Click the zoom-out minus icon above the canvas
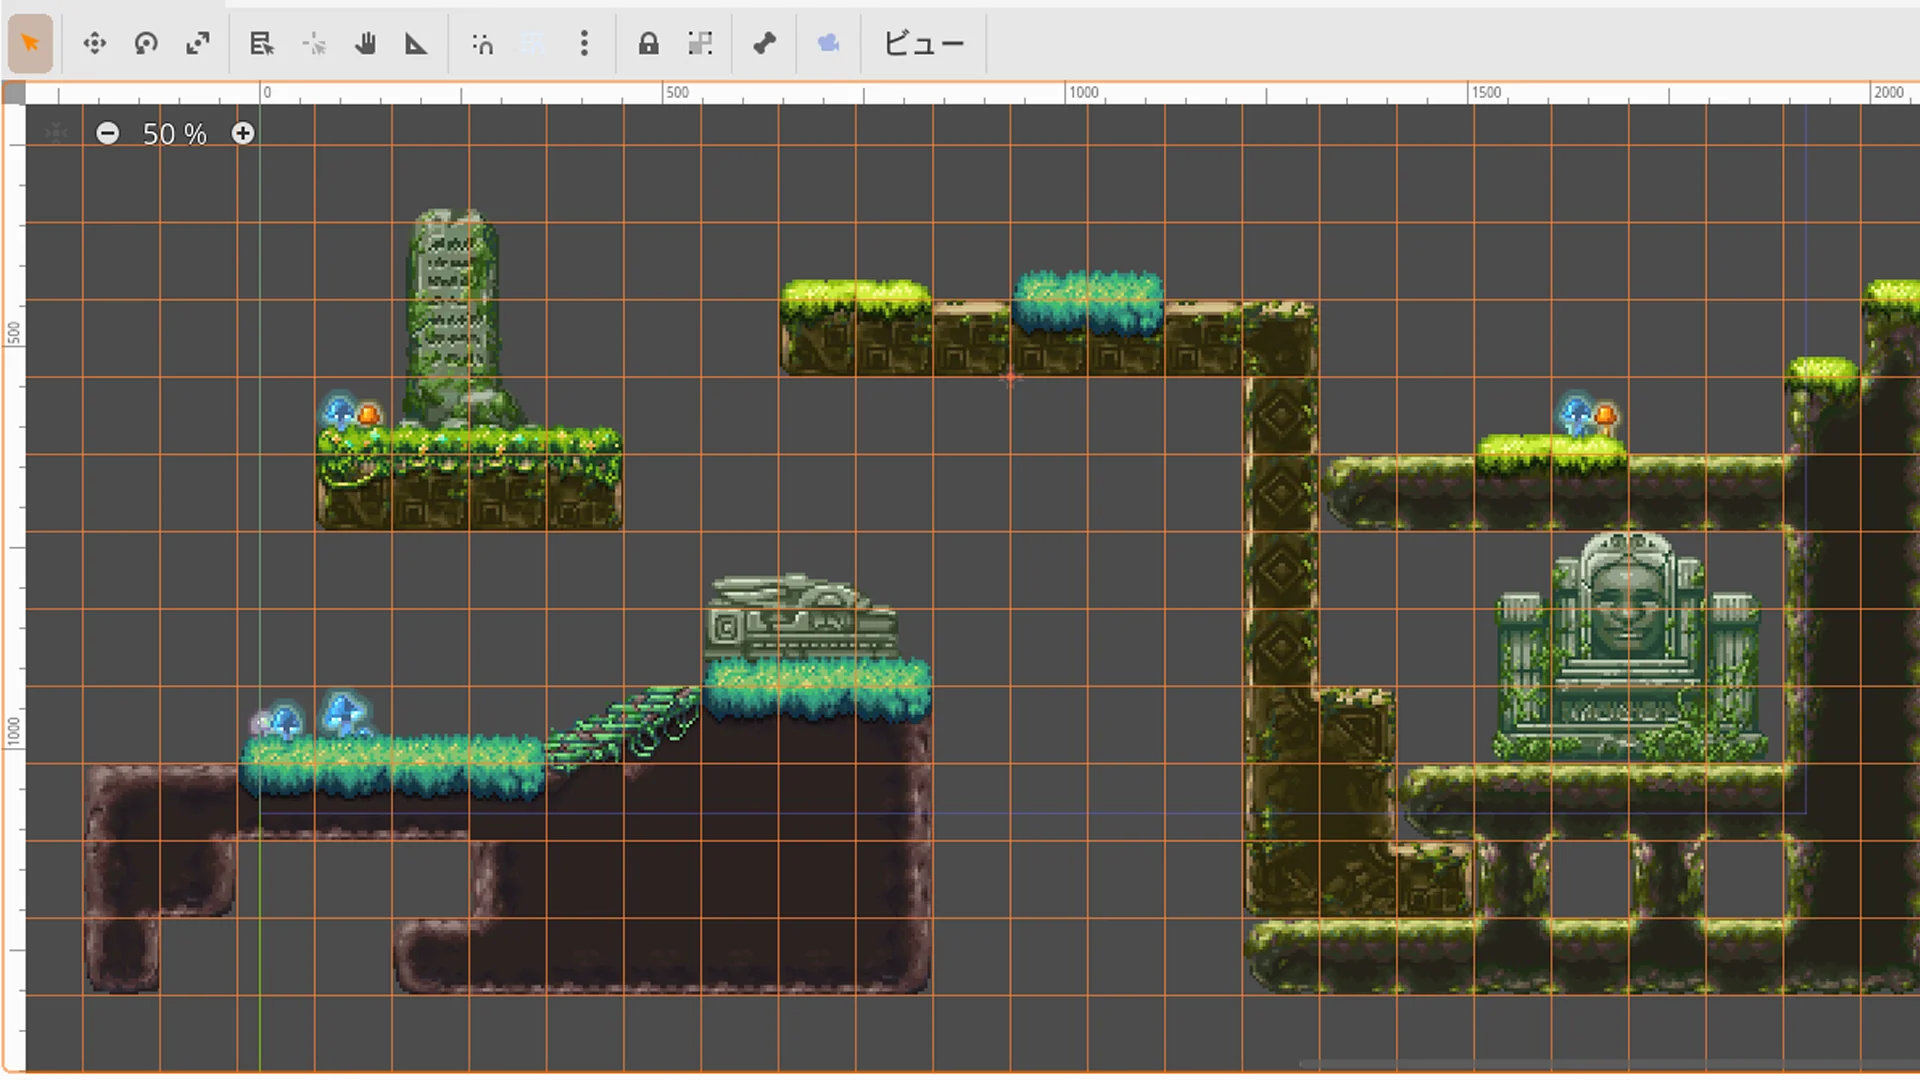Image resolution: width=1920 pixels, height=1080 pixels. coord(107,133)
